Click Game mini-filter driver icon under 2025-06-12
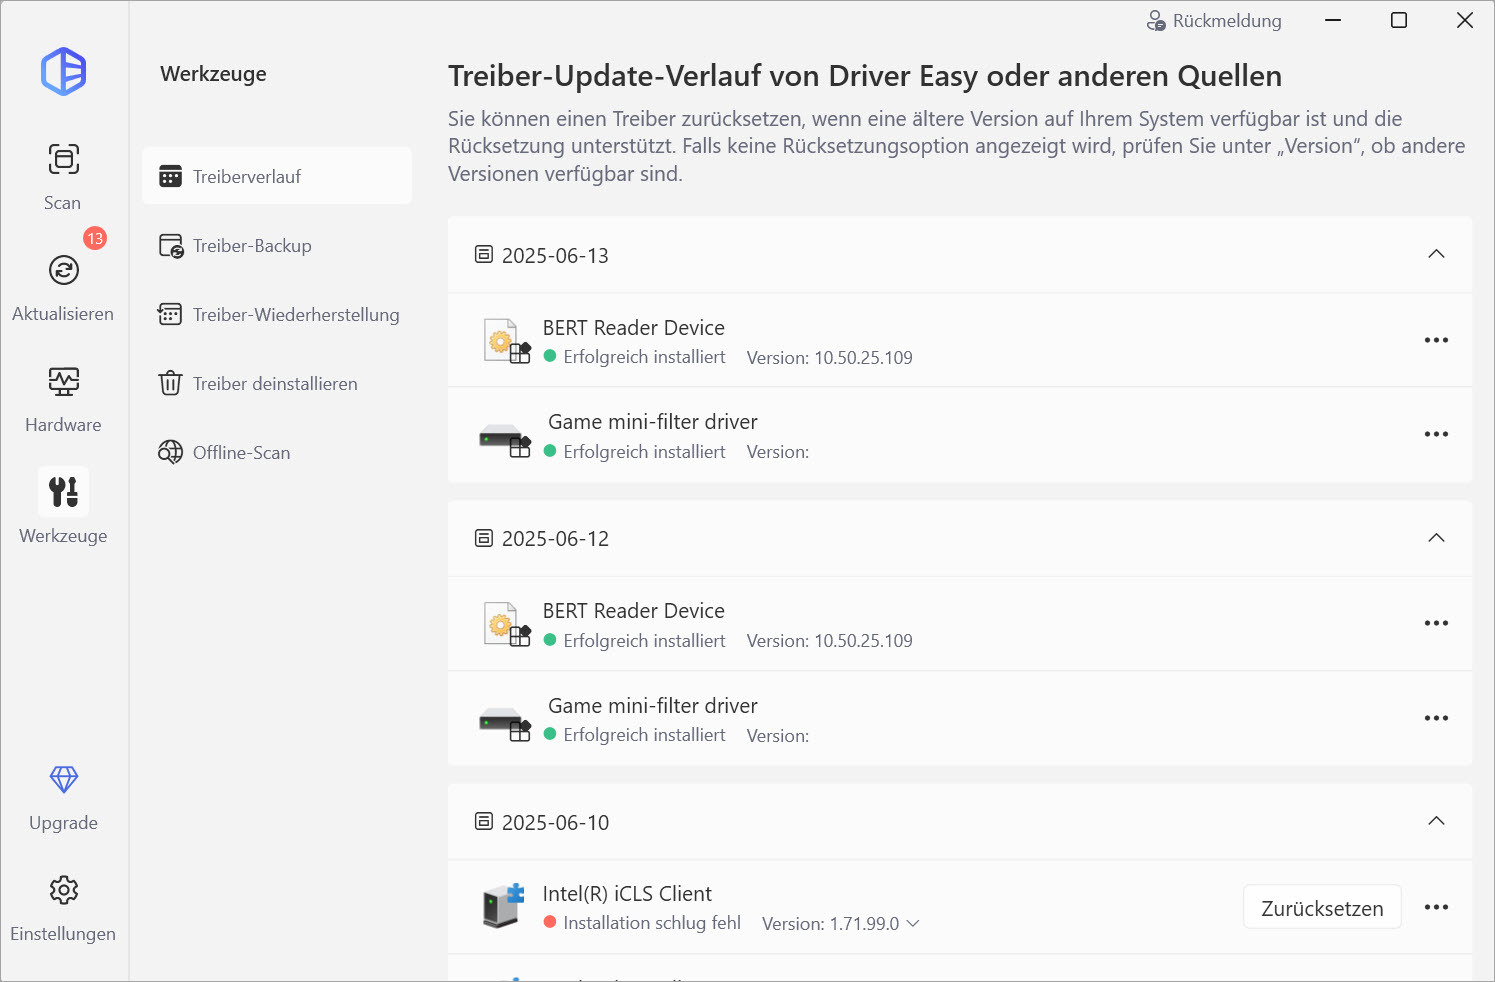The width and height of the screenshot is (1495, 982). (505, 723)
